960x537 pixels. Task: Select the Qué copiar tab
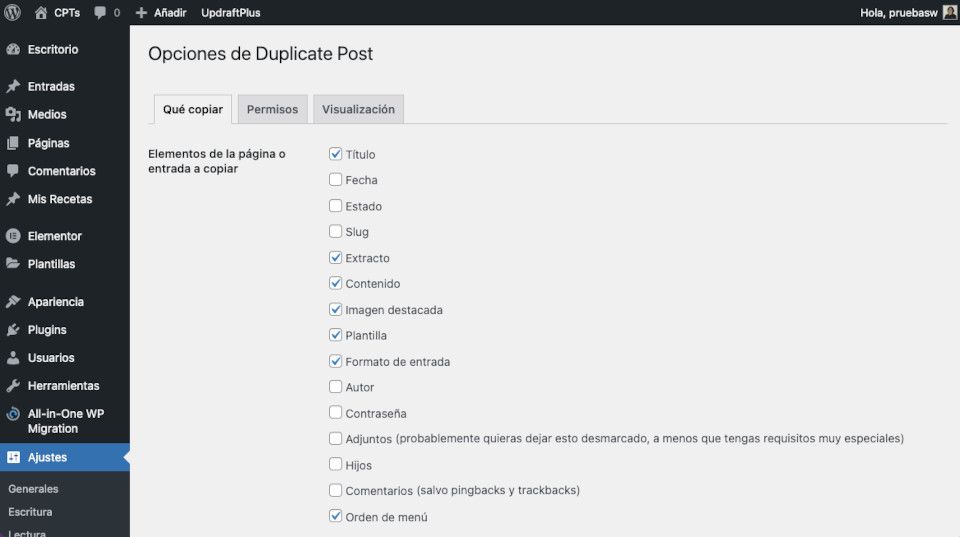193,109
